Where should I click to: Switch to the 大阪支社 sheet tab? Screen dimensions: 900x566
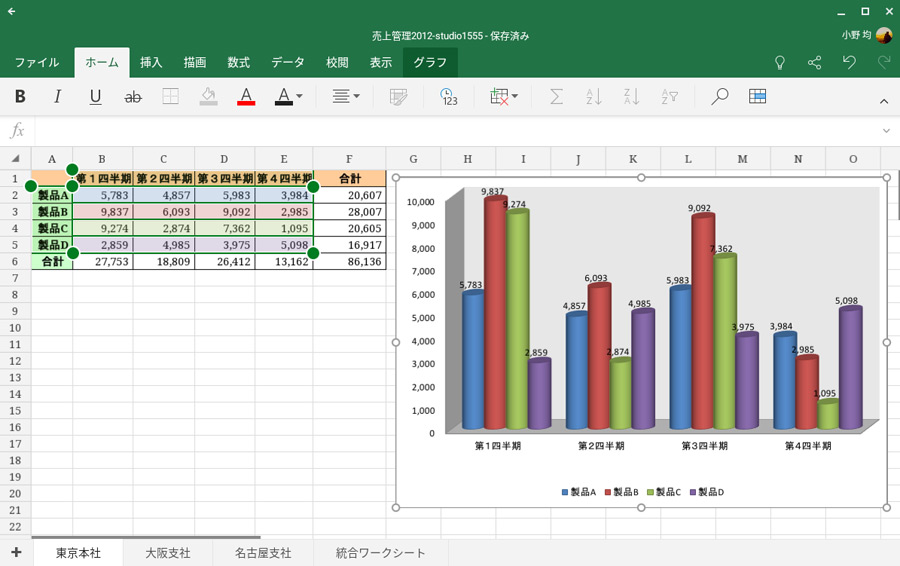(x=168, y=553)
